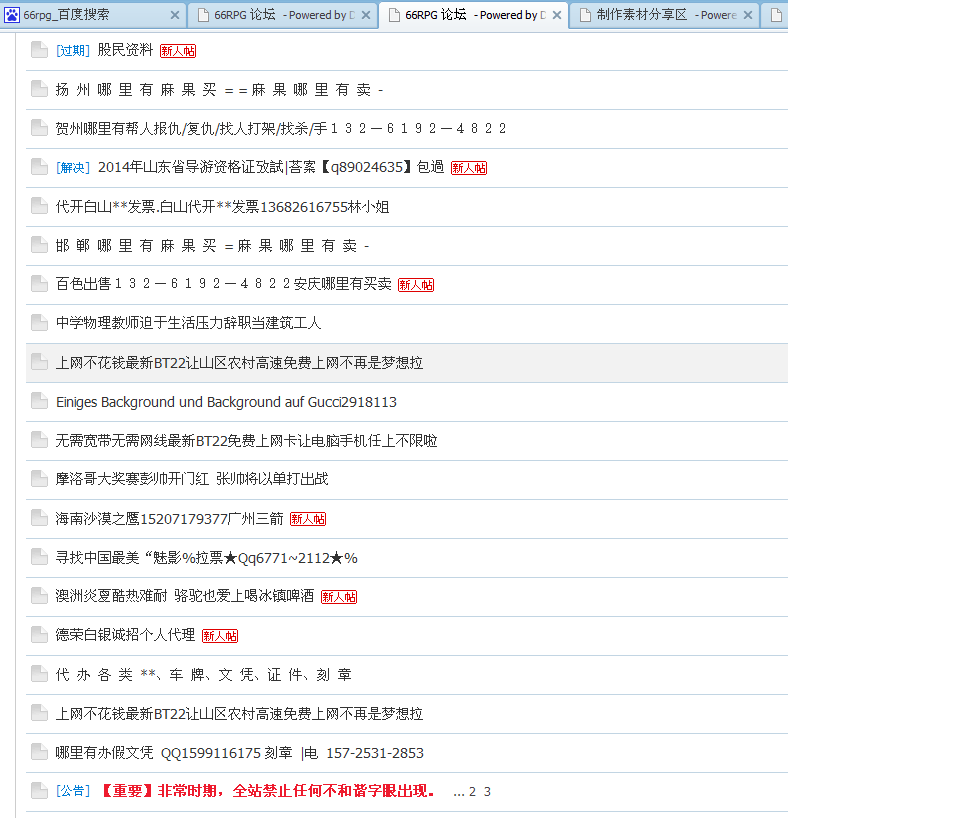Click the thread icon beside 海南沙漠之鹰 post
The image size is (960, 818).
point(39,518)
